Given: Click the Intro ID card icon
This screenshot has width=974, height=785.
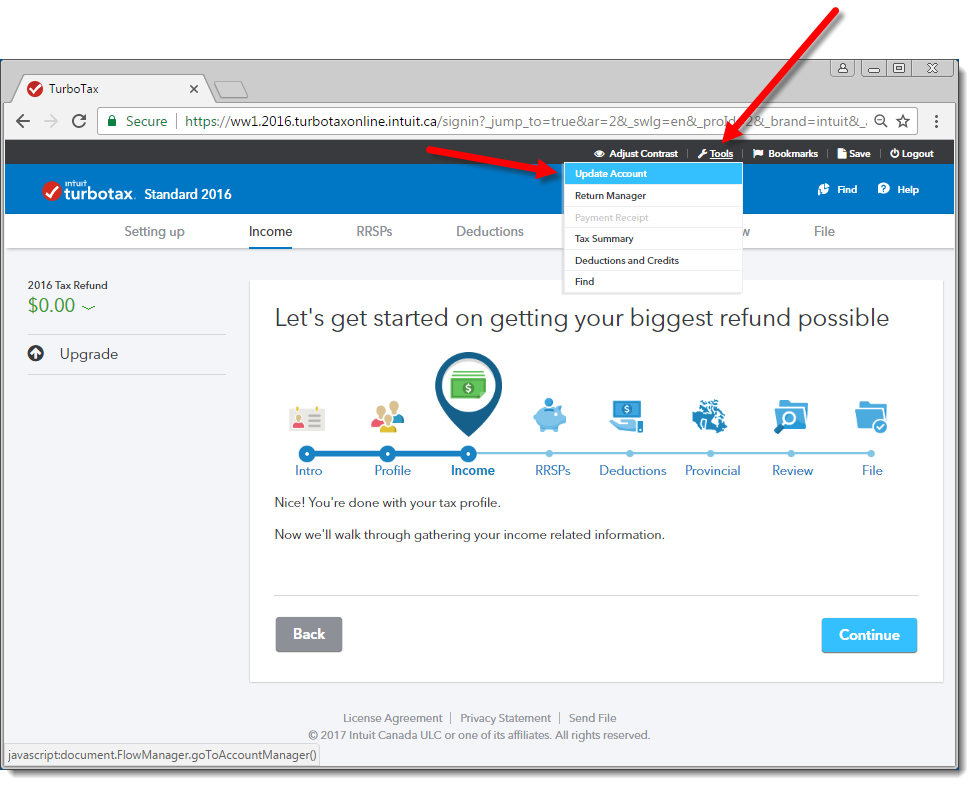Looking at the screenshot, I should (x=307, y=419).
